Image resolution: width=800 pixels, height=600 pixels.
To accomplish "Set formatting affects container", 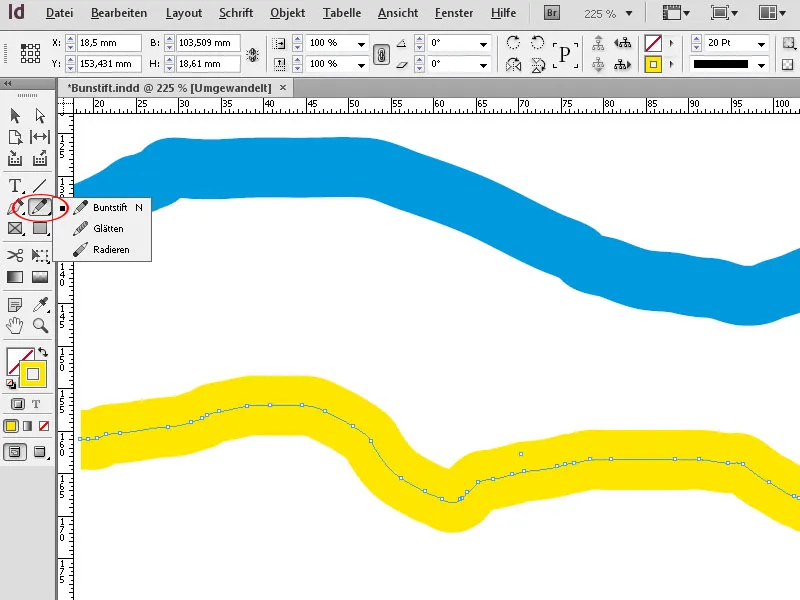I will (x=18, y=404).
